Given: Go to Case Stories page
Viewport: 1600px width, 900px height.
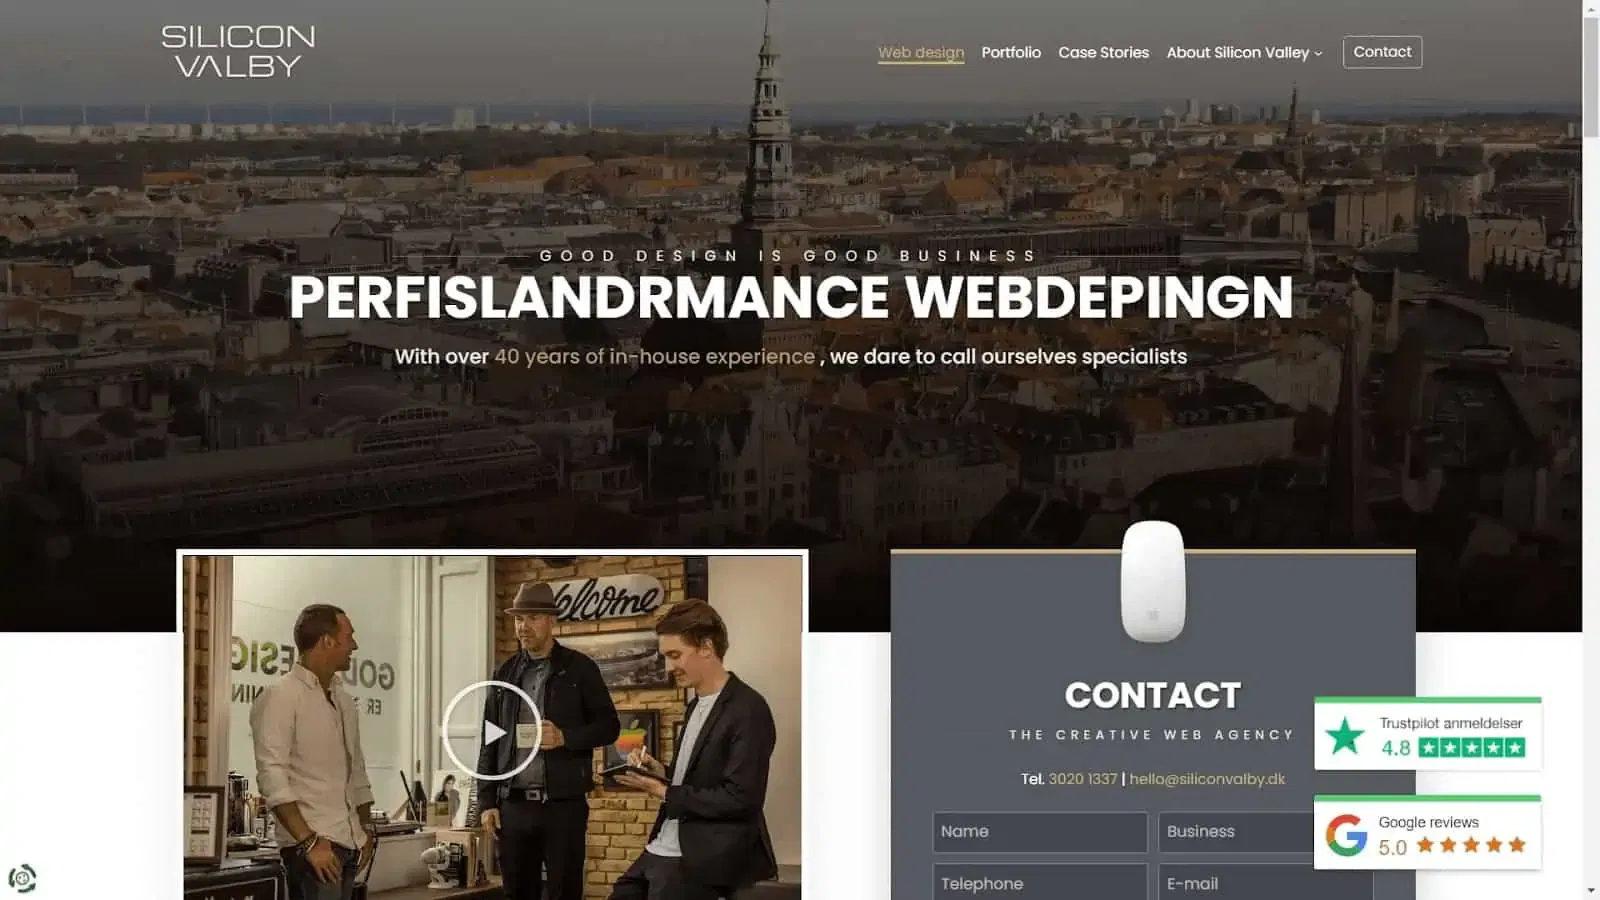Looking at the screenshot, I should 1103,52.
